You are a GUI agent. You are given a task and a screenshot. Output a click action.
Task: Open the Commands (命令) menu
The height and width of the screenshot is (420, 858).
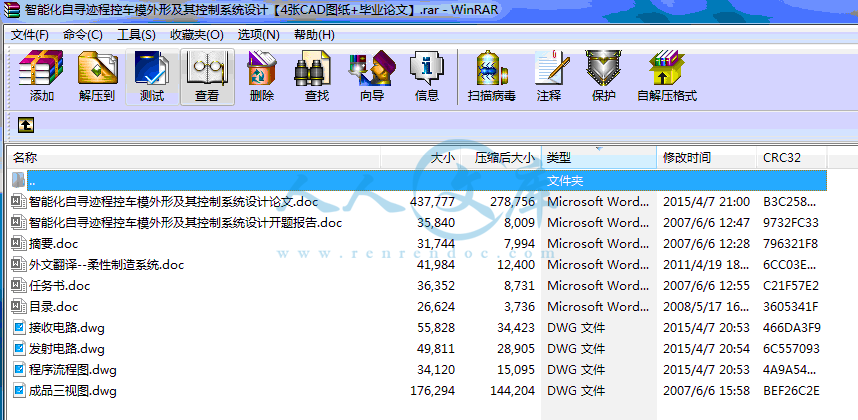83,35
